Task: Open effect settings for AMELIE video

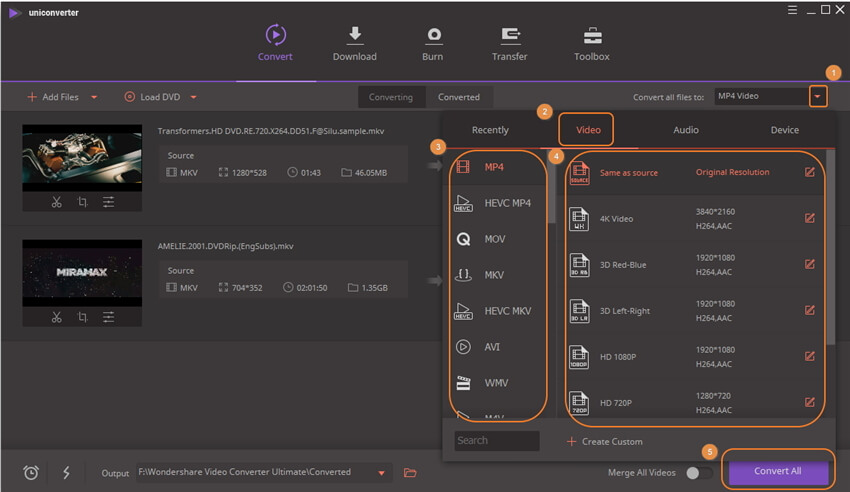Action: pyautogui.click(x=108, y=317)
